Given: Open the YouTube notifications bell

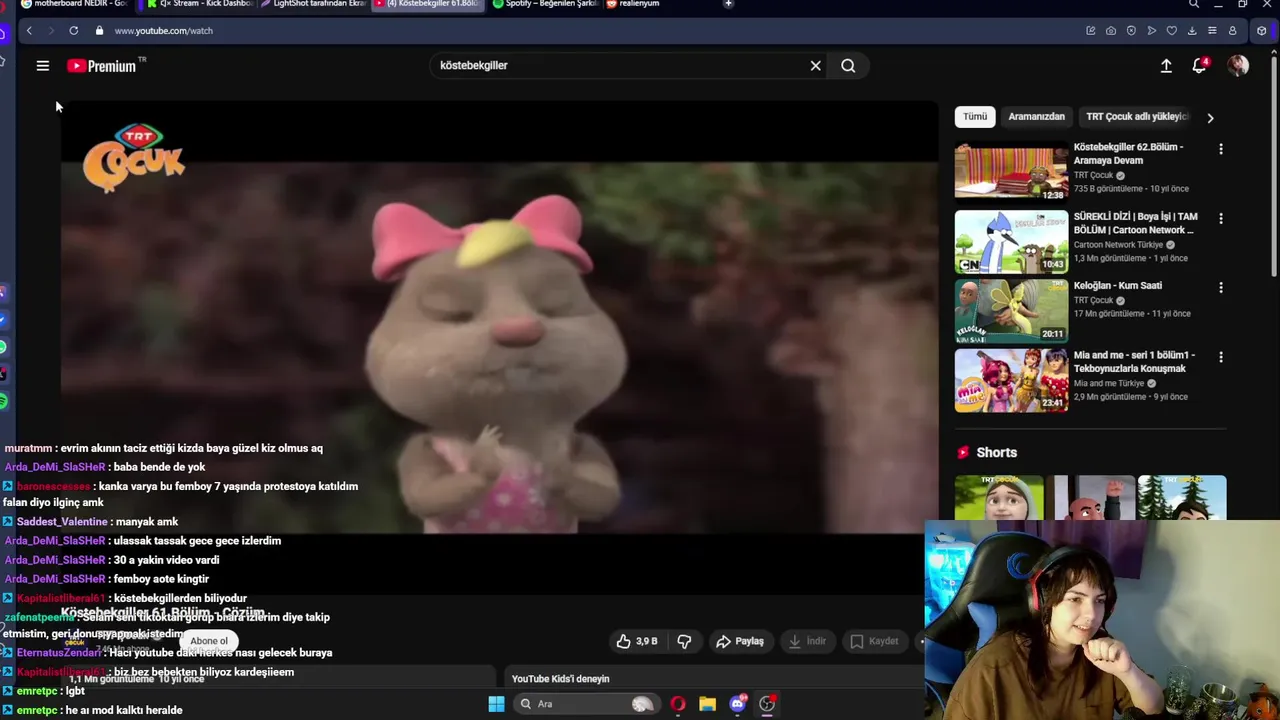Looking at the screenshot, I should pos(1199,66).
